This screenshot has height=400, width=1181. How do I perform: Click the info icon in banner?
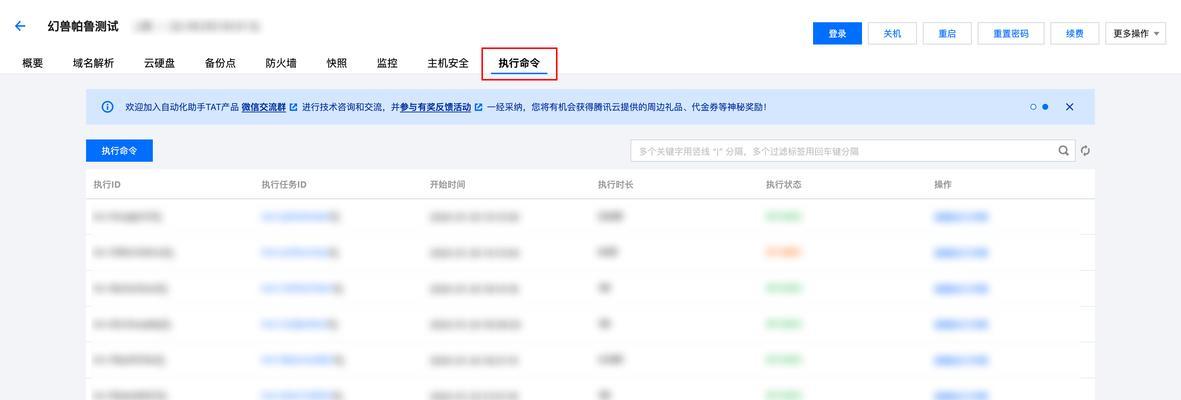pyautogui.click(x=108, y=107)
